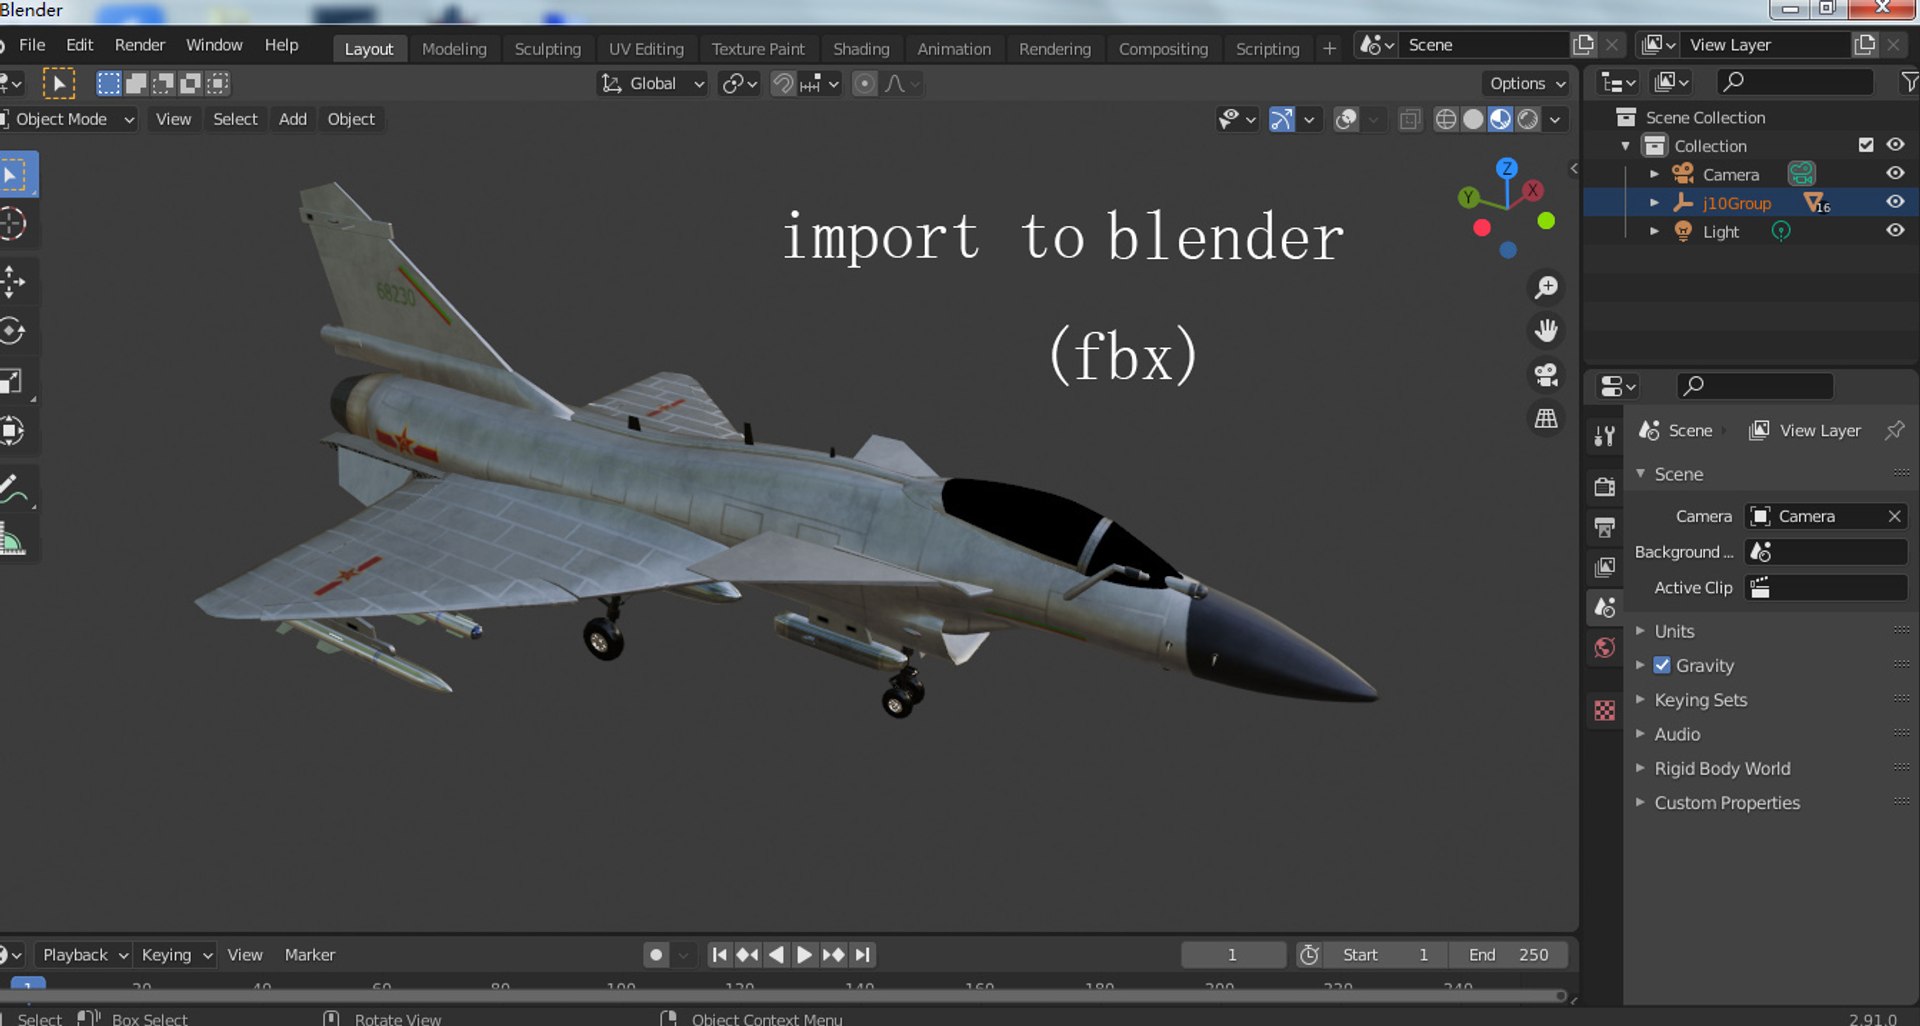Open Options dropdown

[1526, 84]
